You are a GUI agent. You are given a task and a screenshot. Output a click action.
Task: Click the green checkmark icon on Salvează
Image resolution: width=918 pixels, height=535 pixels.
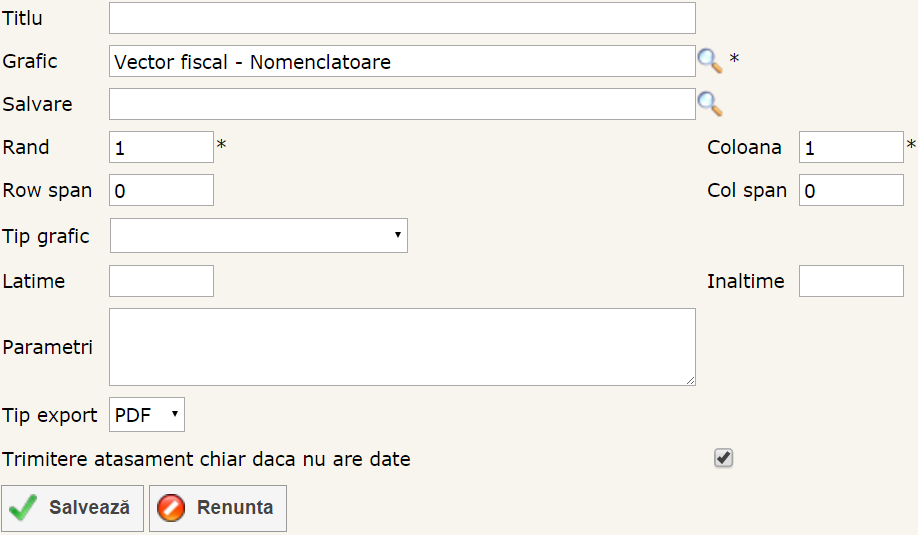(23, 508)
